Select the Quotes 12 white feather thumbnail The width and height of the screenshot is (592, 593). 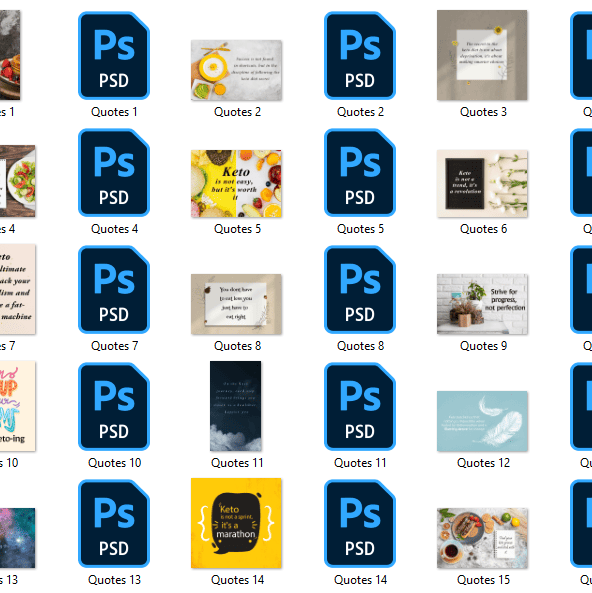(482, 421)
